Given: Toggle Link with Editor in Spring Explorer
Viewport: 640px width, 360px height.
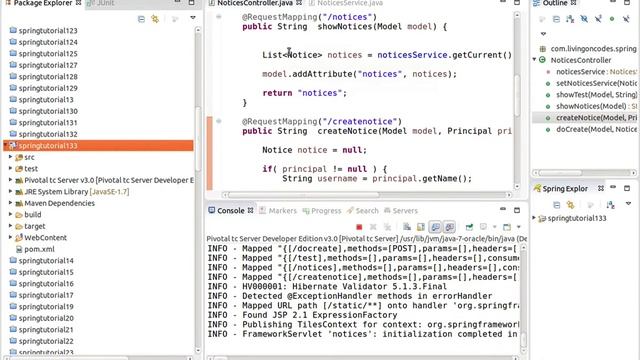Looking at the screenshot, I should point(570,204).
